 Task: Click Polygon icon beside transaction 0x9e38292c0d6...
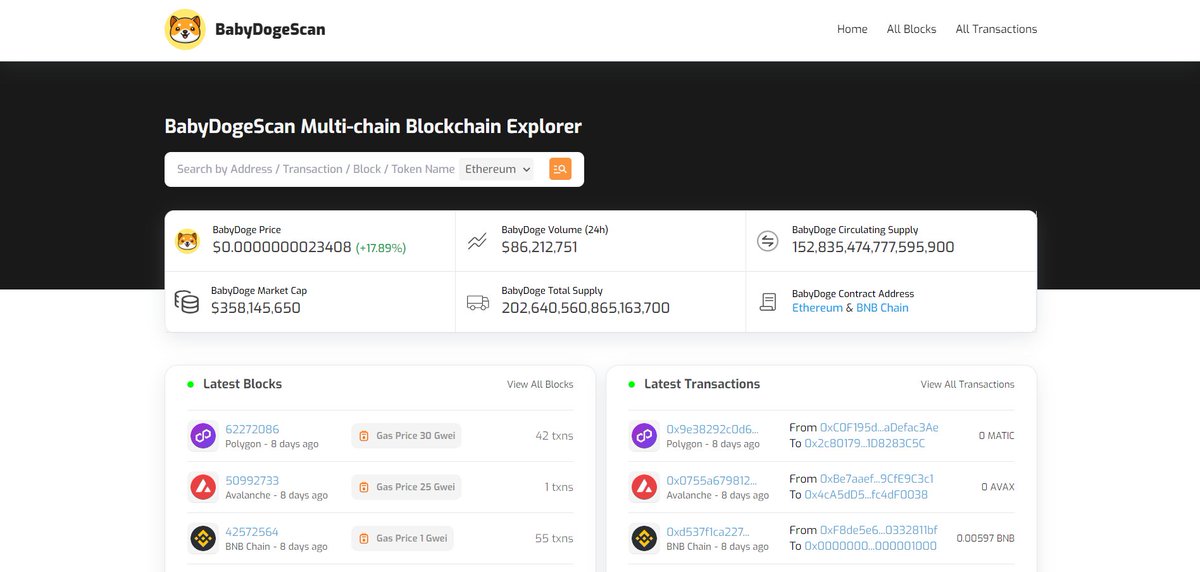click(644, 436)
